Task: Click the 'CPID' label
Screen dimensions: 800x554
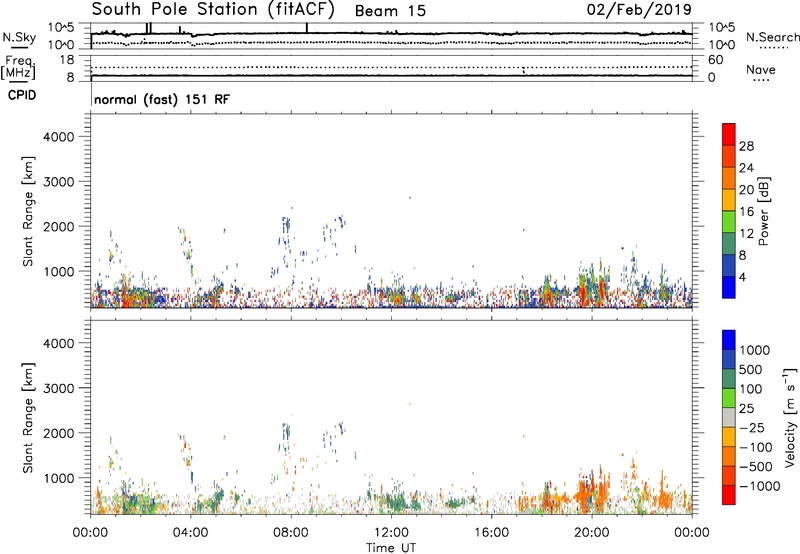Action: pyautogui.click(x=22, y=95)
